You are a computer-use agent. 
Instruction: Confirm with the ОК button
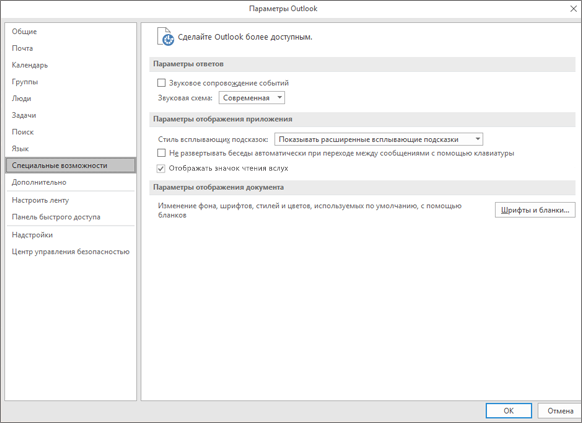[x=509, y=411]
